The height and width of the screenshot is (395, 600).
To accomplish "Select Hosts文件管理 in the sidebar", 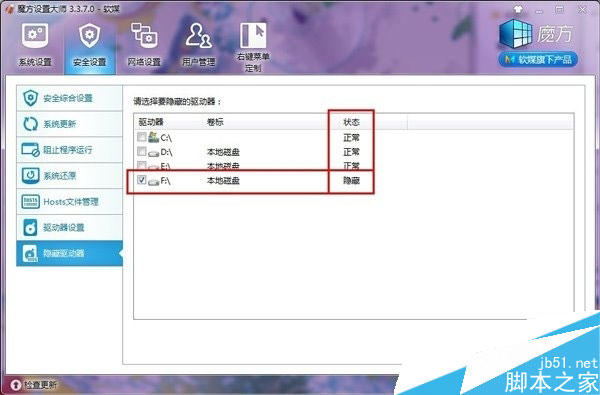I will (69, 201).
